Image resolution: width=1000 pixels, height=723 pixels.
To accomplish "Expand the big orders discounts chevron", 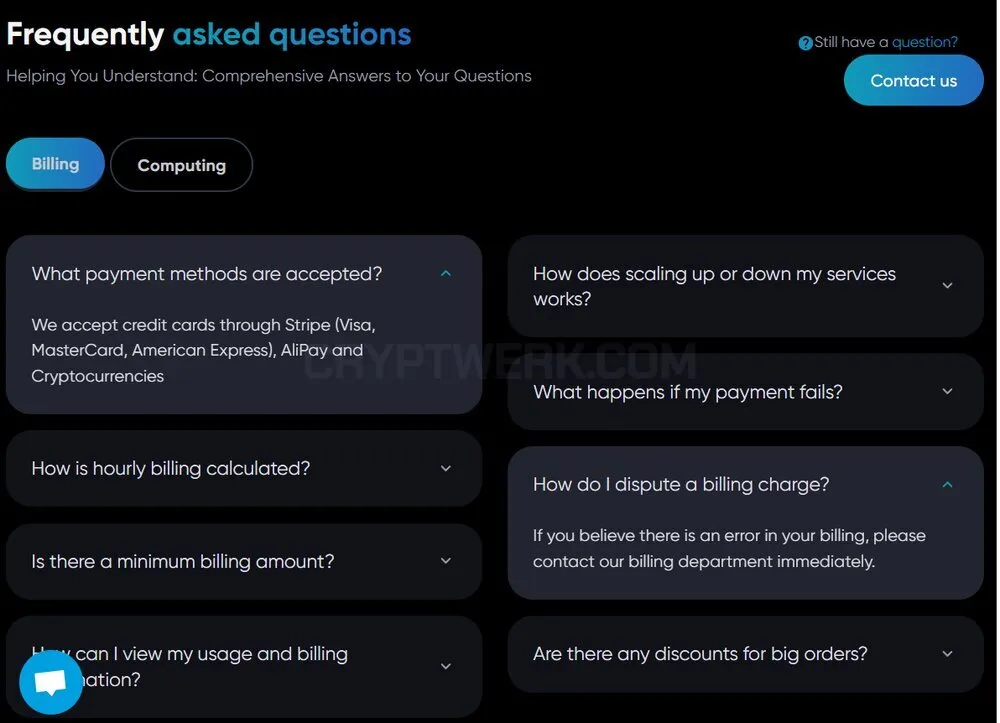I will [x=947, y=654].
